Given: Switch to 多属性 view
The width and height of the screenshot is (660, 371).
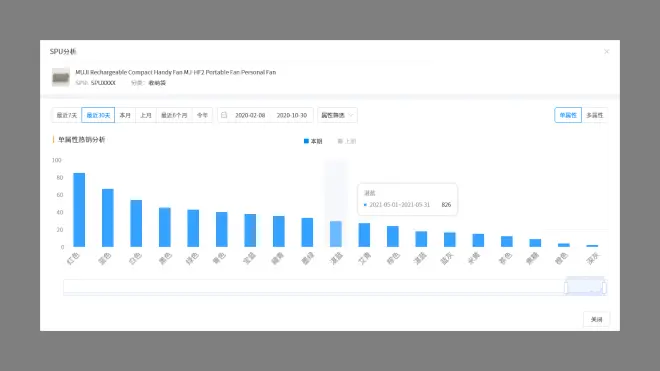Looking at the screenshot, I should [594, 115].
